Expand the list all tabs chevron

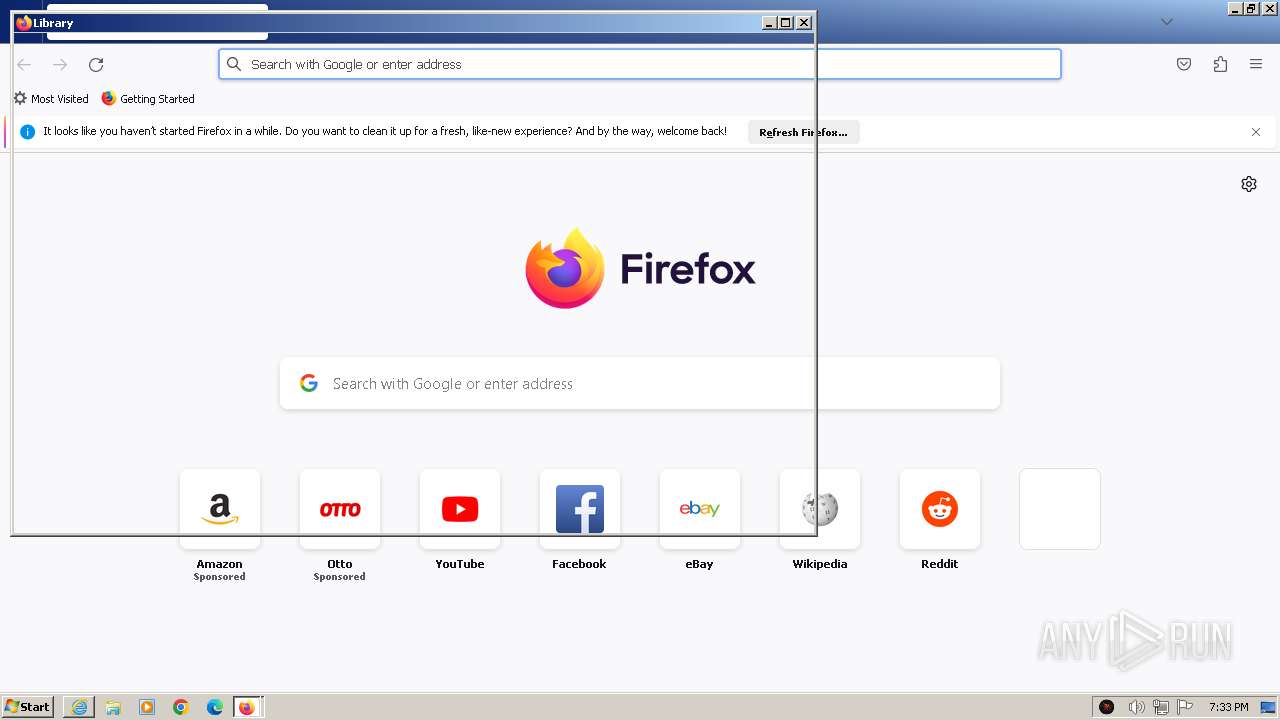(1167, 22)
